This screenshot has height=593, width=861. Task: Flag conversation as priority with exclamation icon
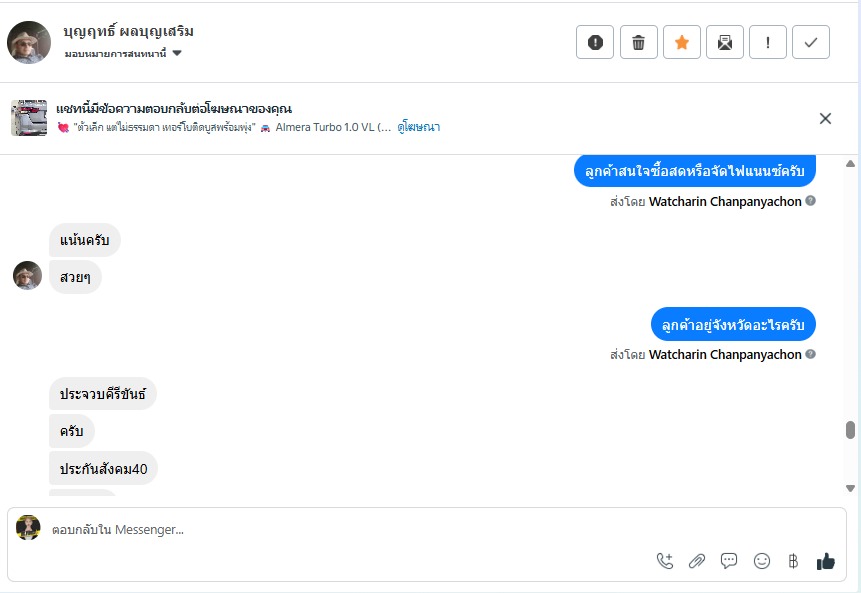768,42
